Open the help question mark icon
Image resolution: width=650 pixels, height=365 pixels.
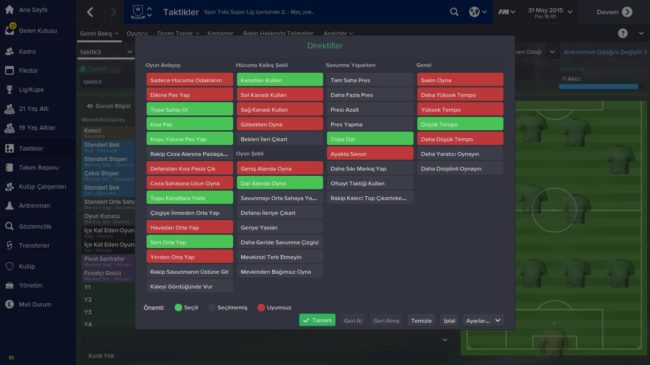(622, 33)
